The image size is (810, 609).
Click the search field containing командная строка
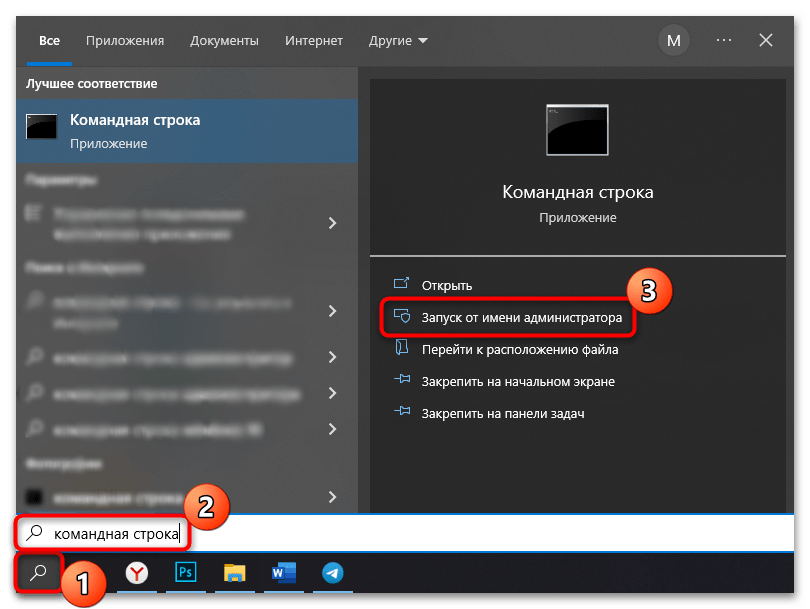pos(400,534)
